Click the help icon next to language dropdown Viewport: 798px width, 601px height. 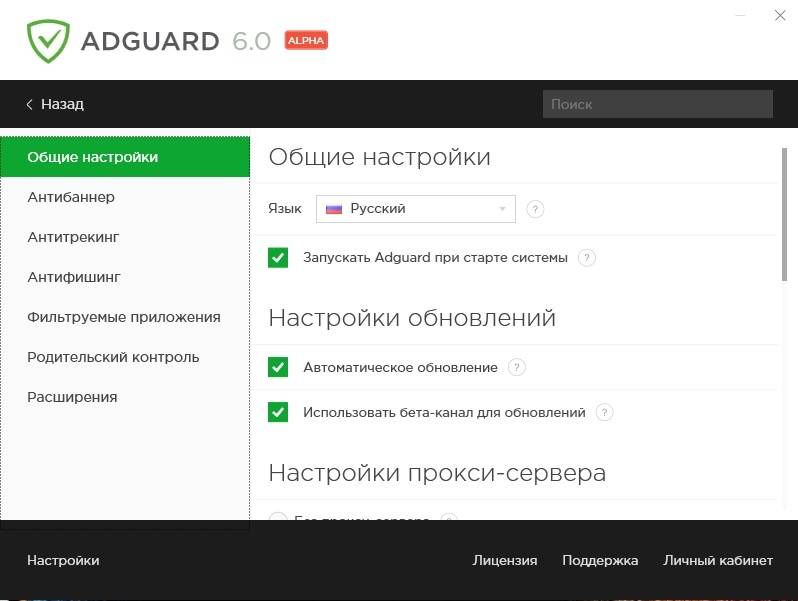[x=535, y=209]
